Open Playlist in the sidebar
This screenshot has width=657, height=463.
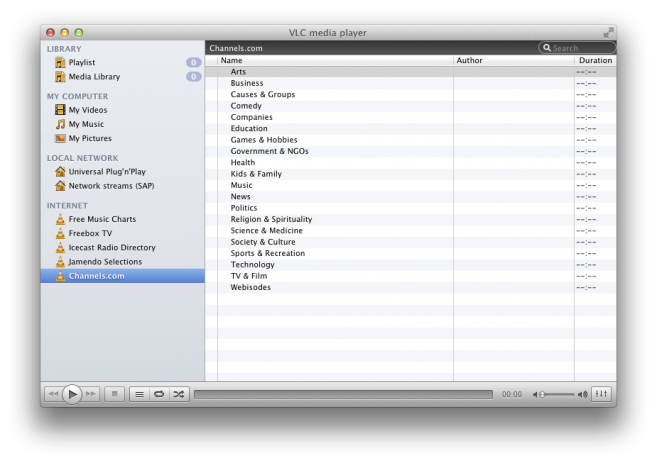pos(122,62)
